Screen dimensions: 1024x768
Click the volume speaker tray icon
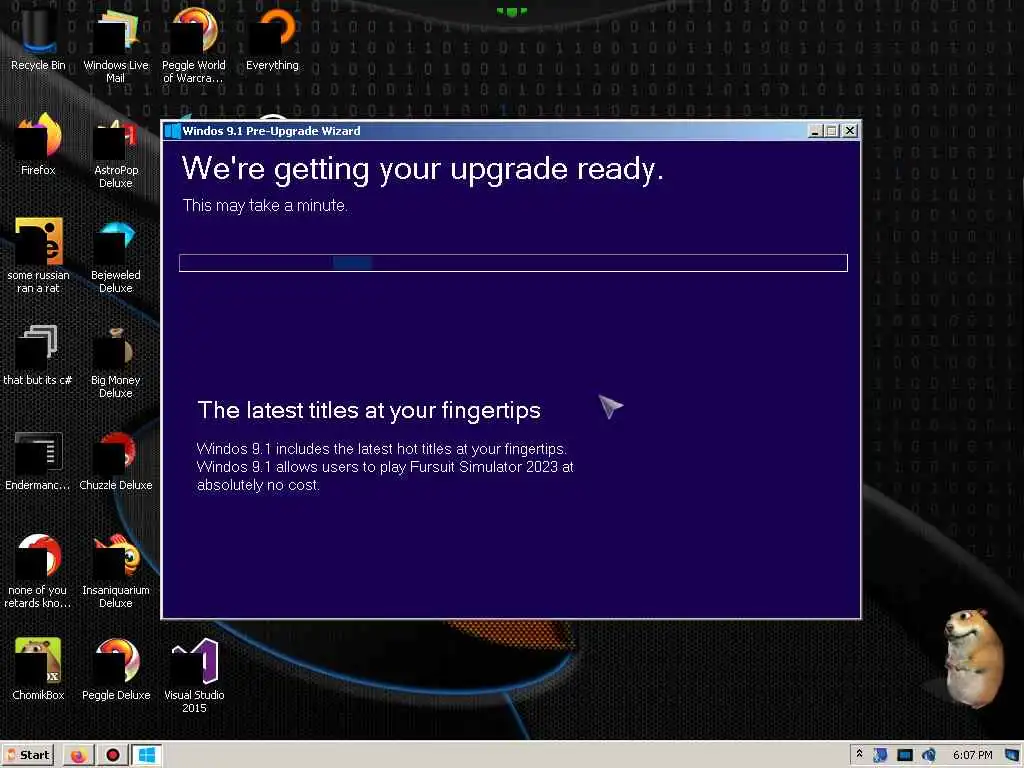click(929, 755)
